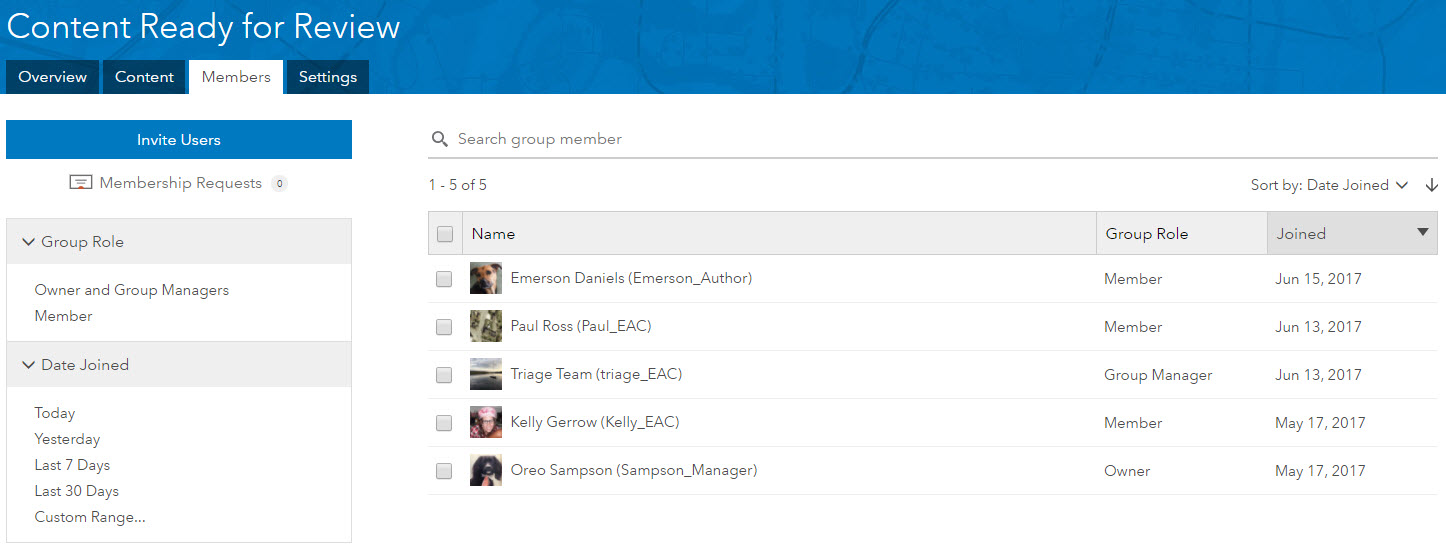
Task: Open the Settings tab
Action: (x=327, y=77)
